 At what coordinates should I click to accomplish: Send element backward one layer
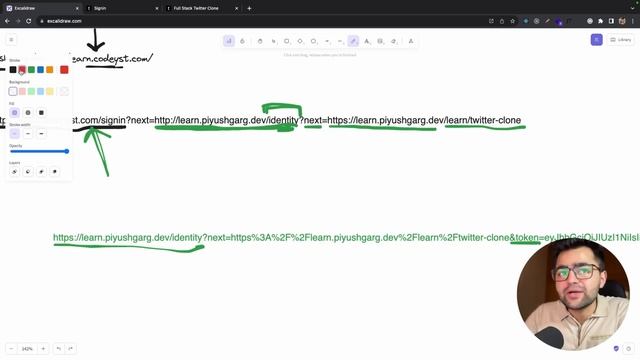pos(28,172)
